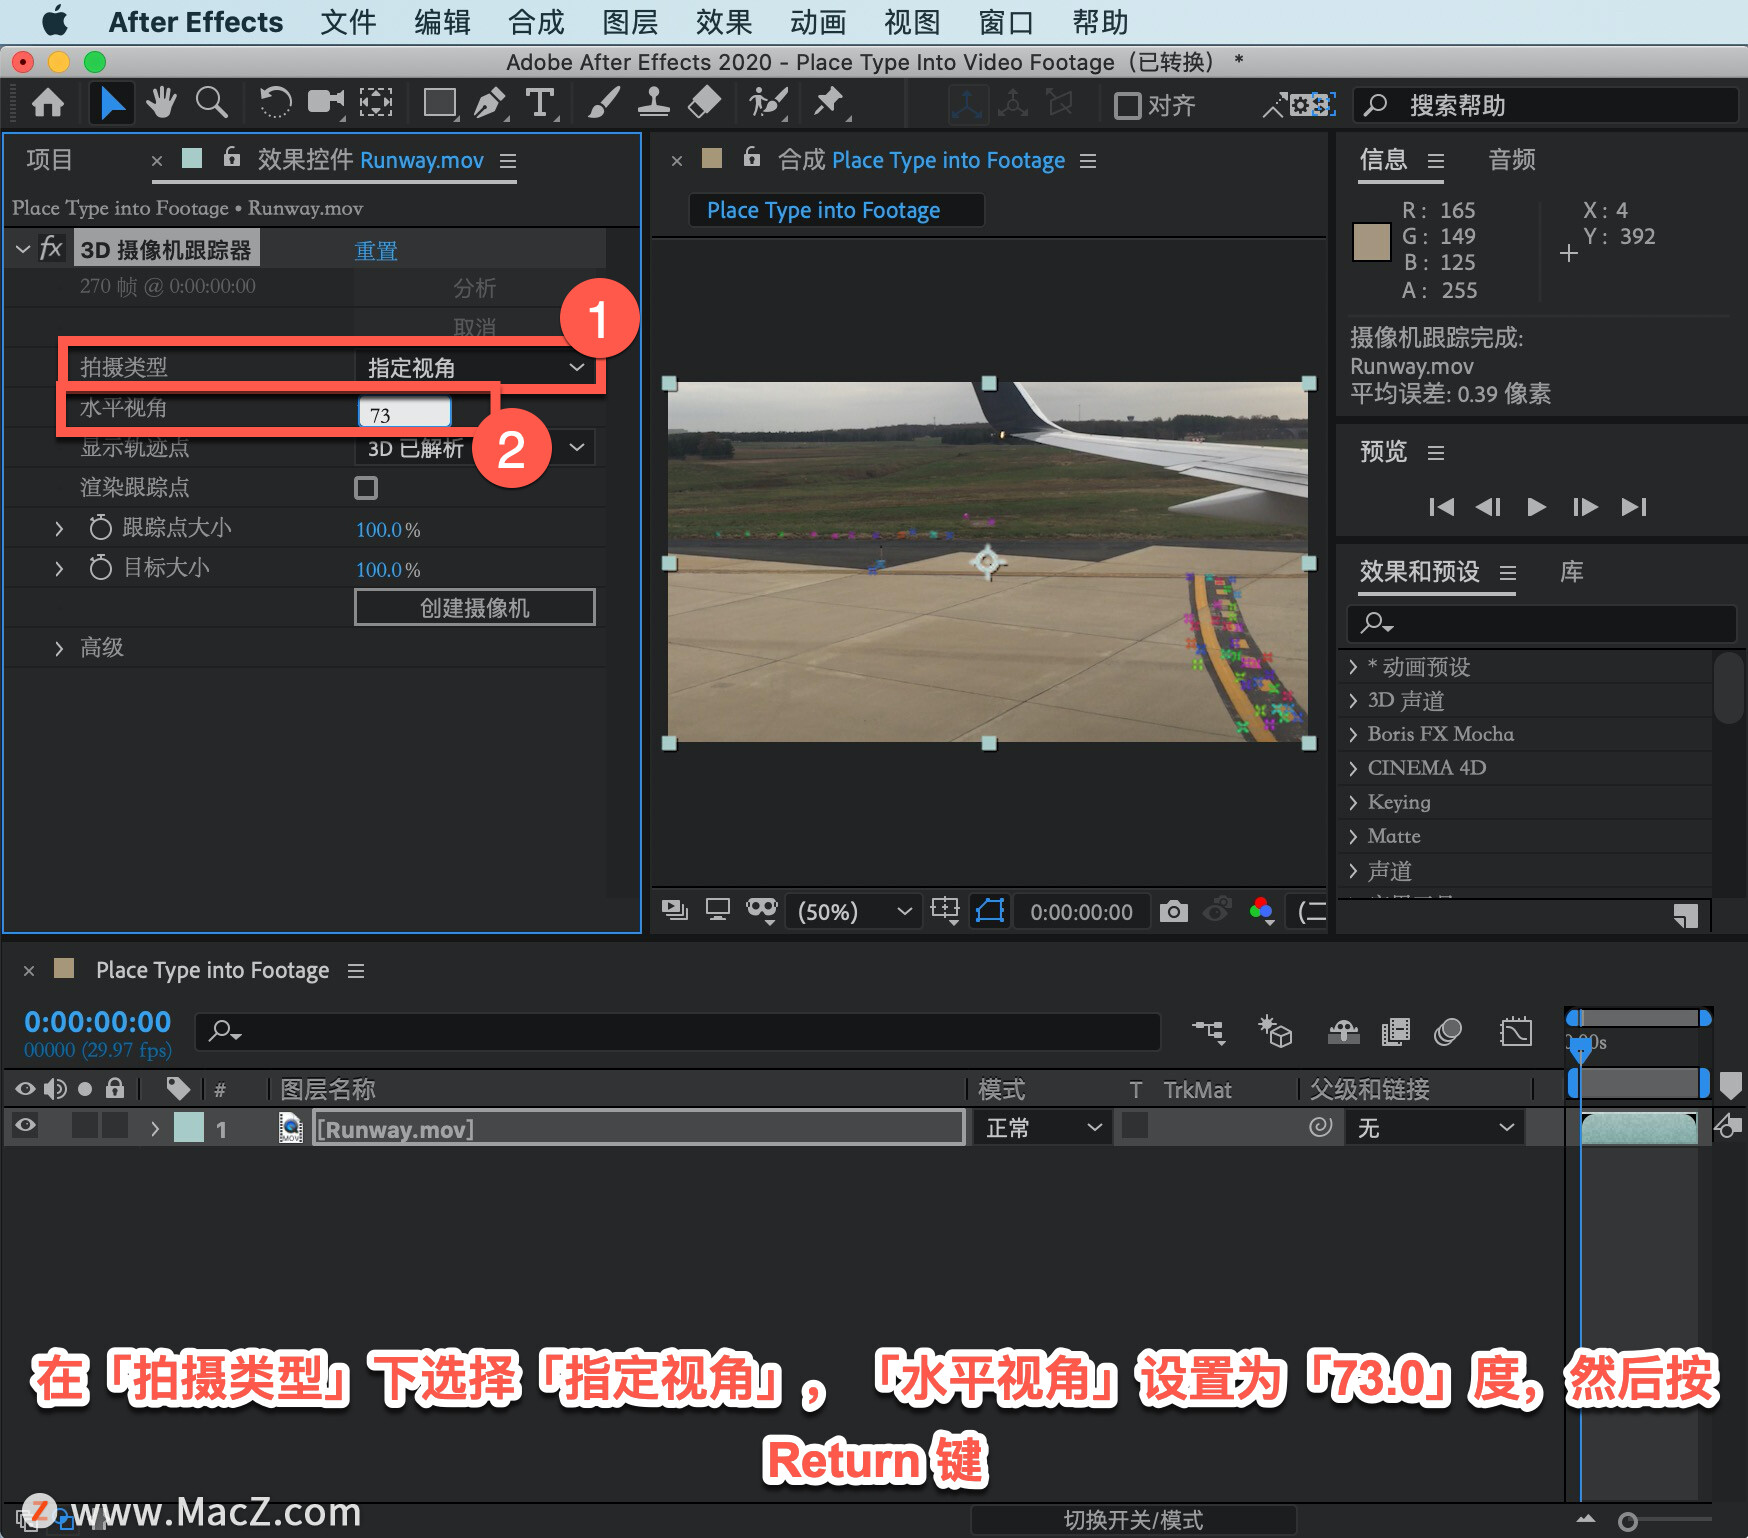Viewport: 1748px width, 1538px height.
Task: Switch to the 库 tab
Action: click(1572, 572)
